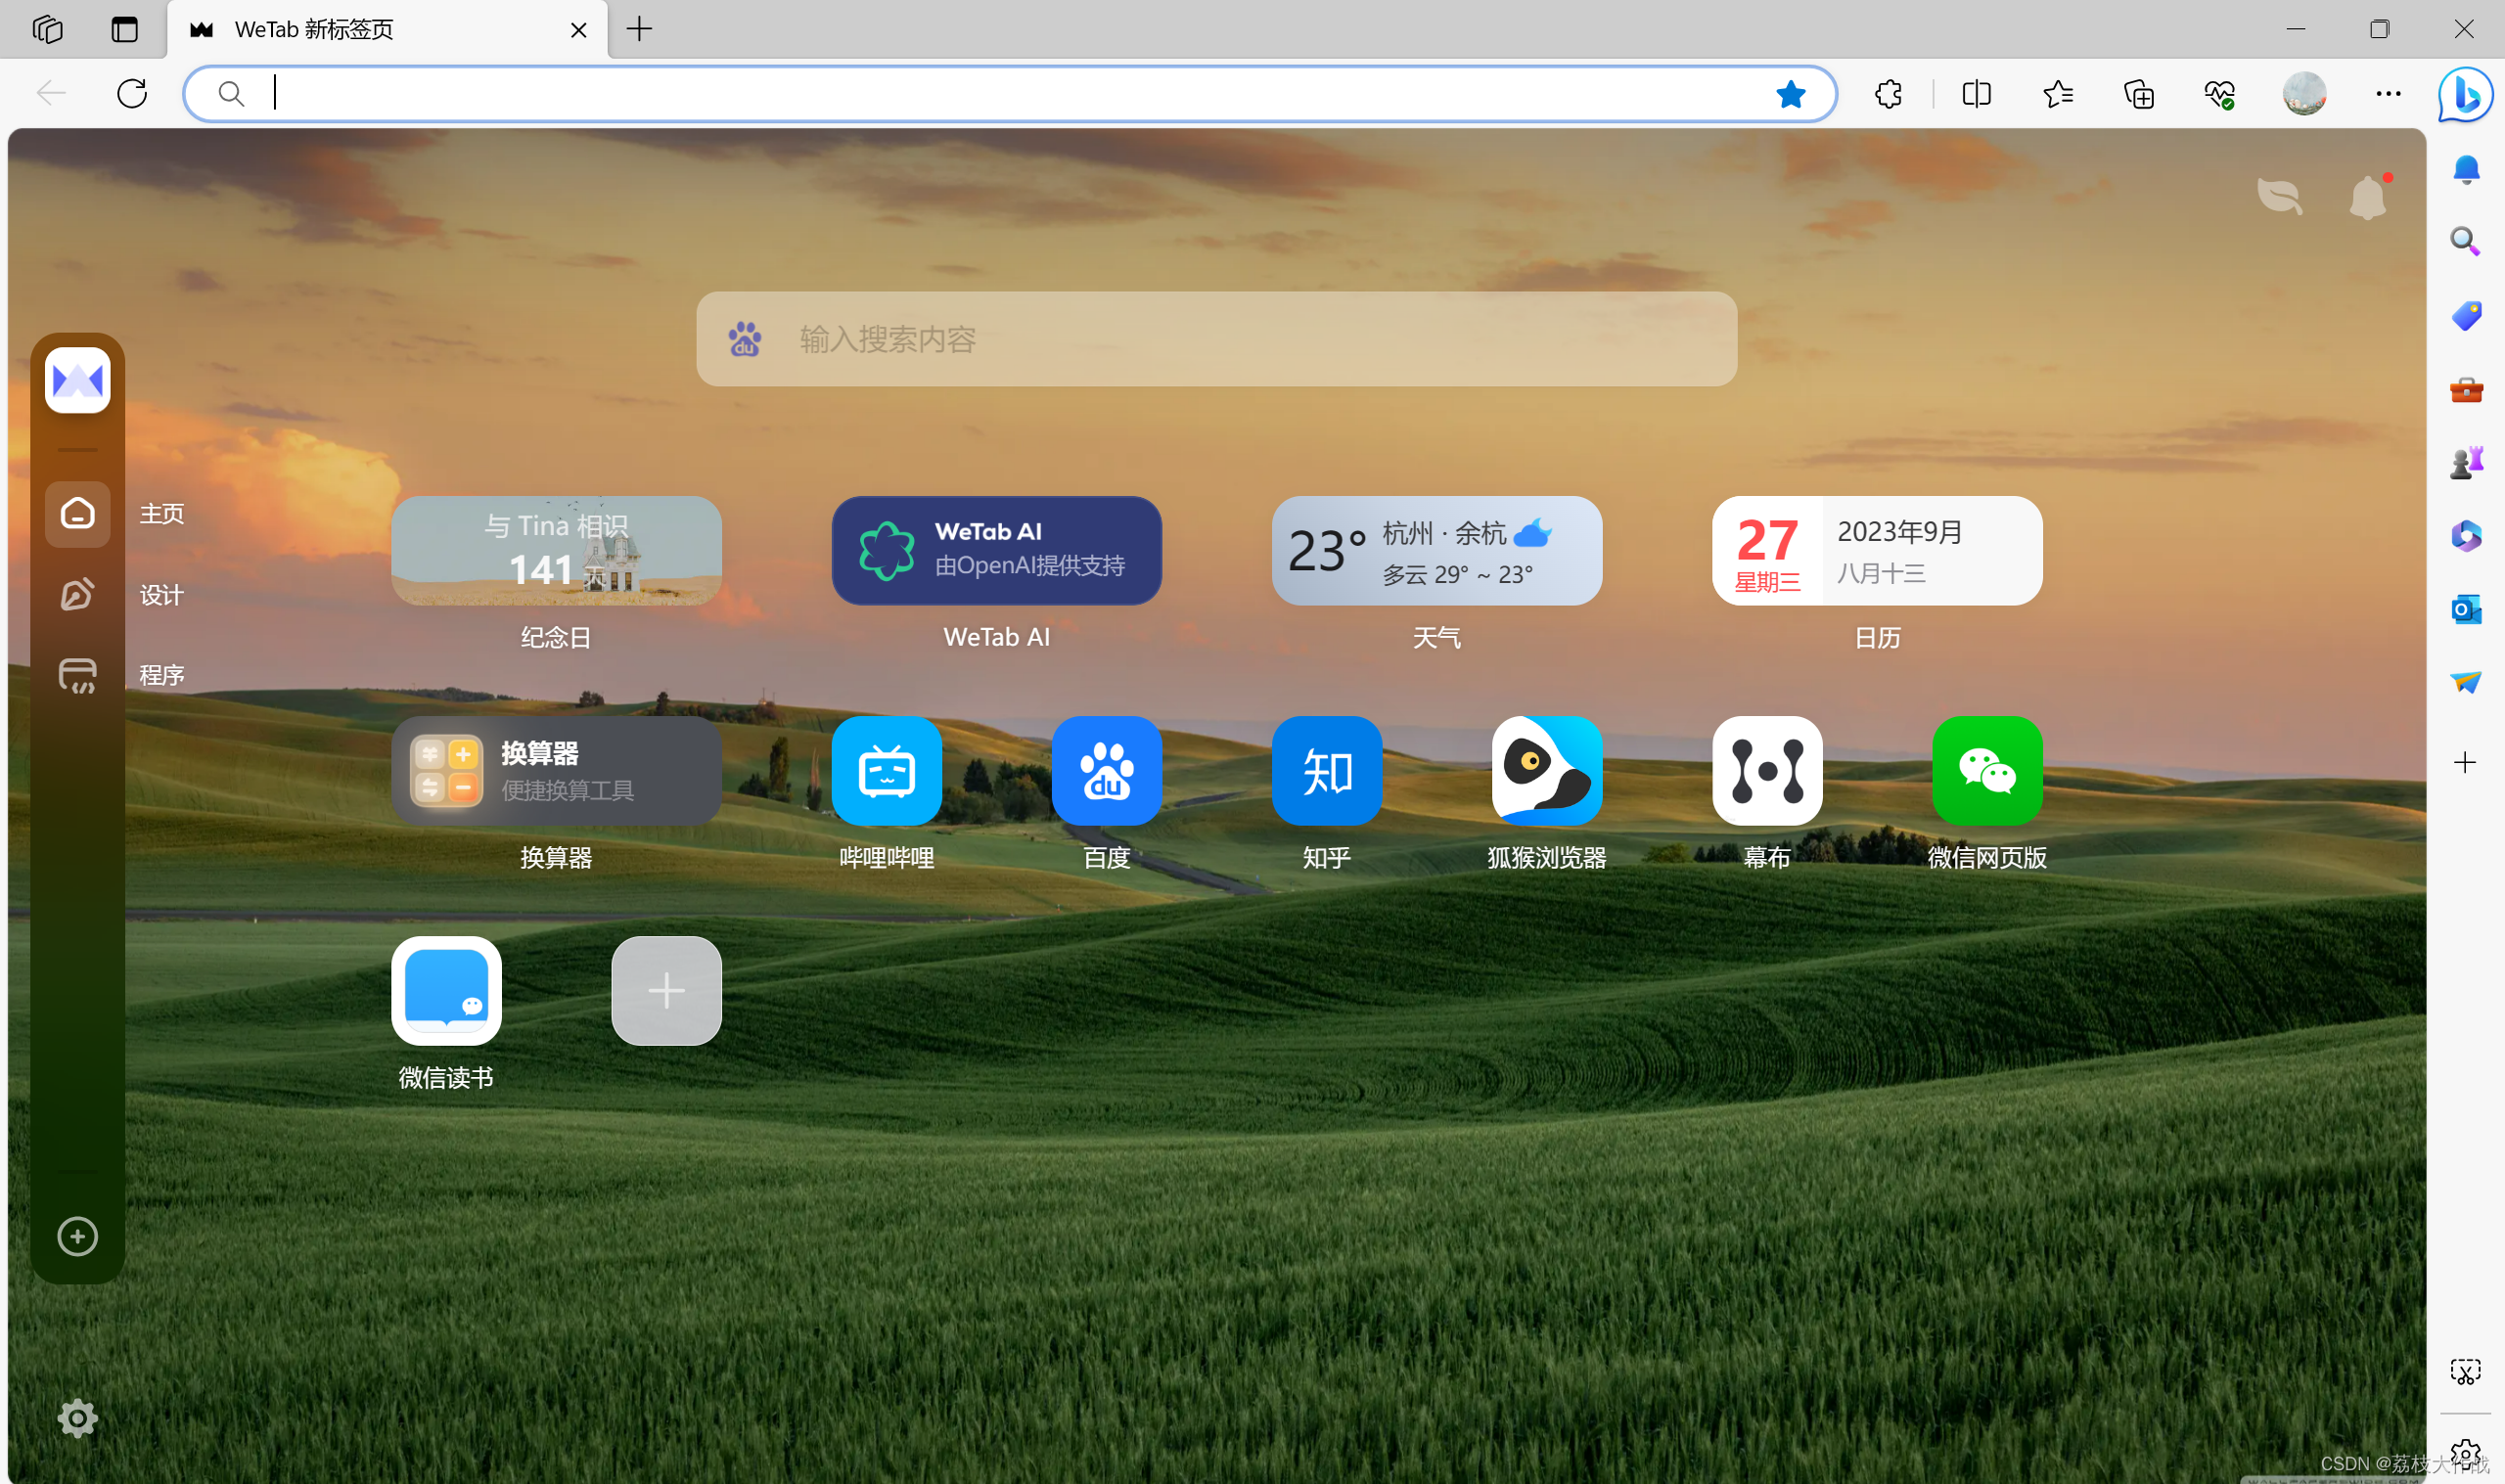Open the weather widget showing 23°

1436,550
